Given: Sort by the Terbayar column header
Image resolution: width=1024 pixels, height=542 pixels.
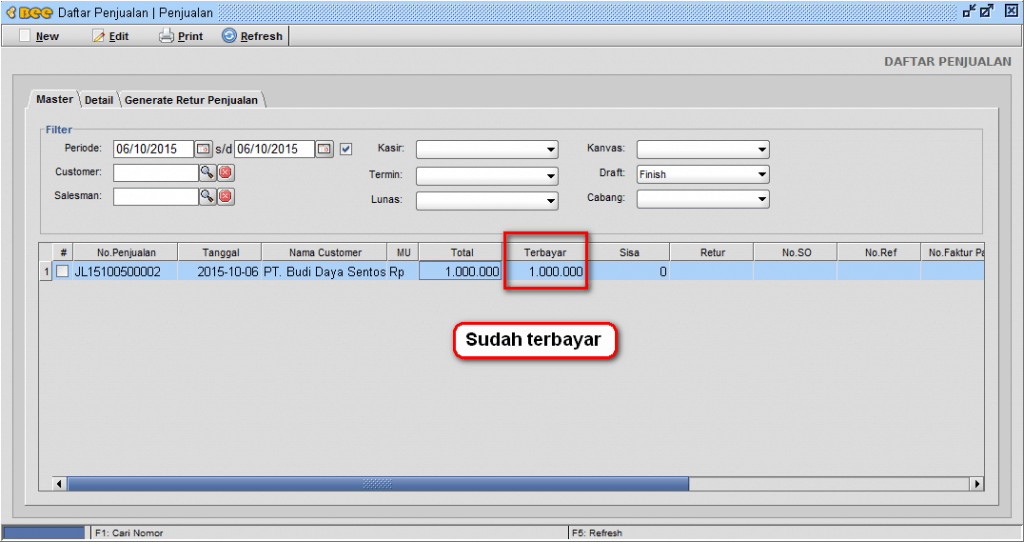Looking at the screenshot, I should [x=545, y=253].
